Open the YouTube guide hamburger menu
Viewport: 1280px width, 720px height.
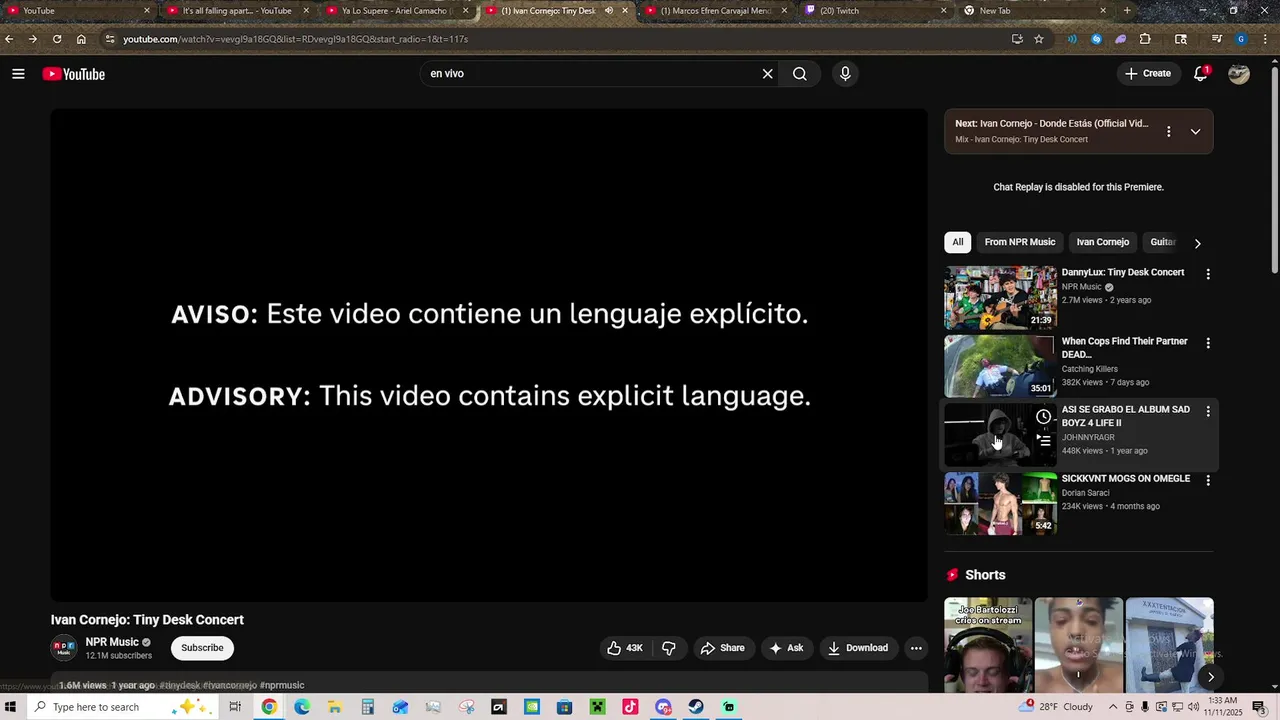tap(18, 74)
